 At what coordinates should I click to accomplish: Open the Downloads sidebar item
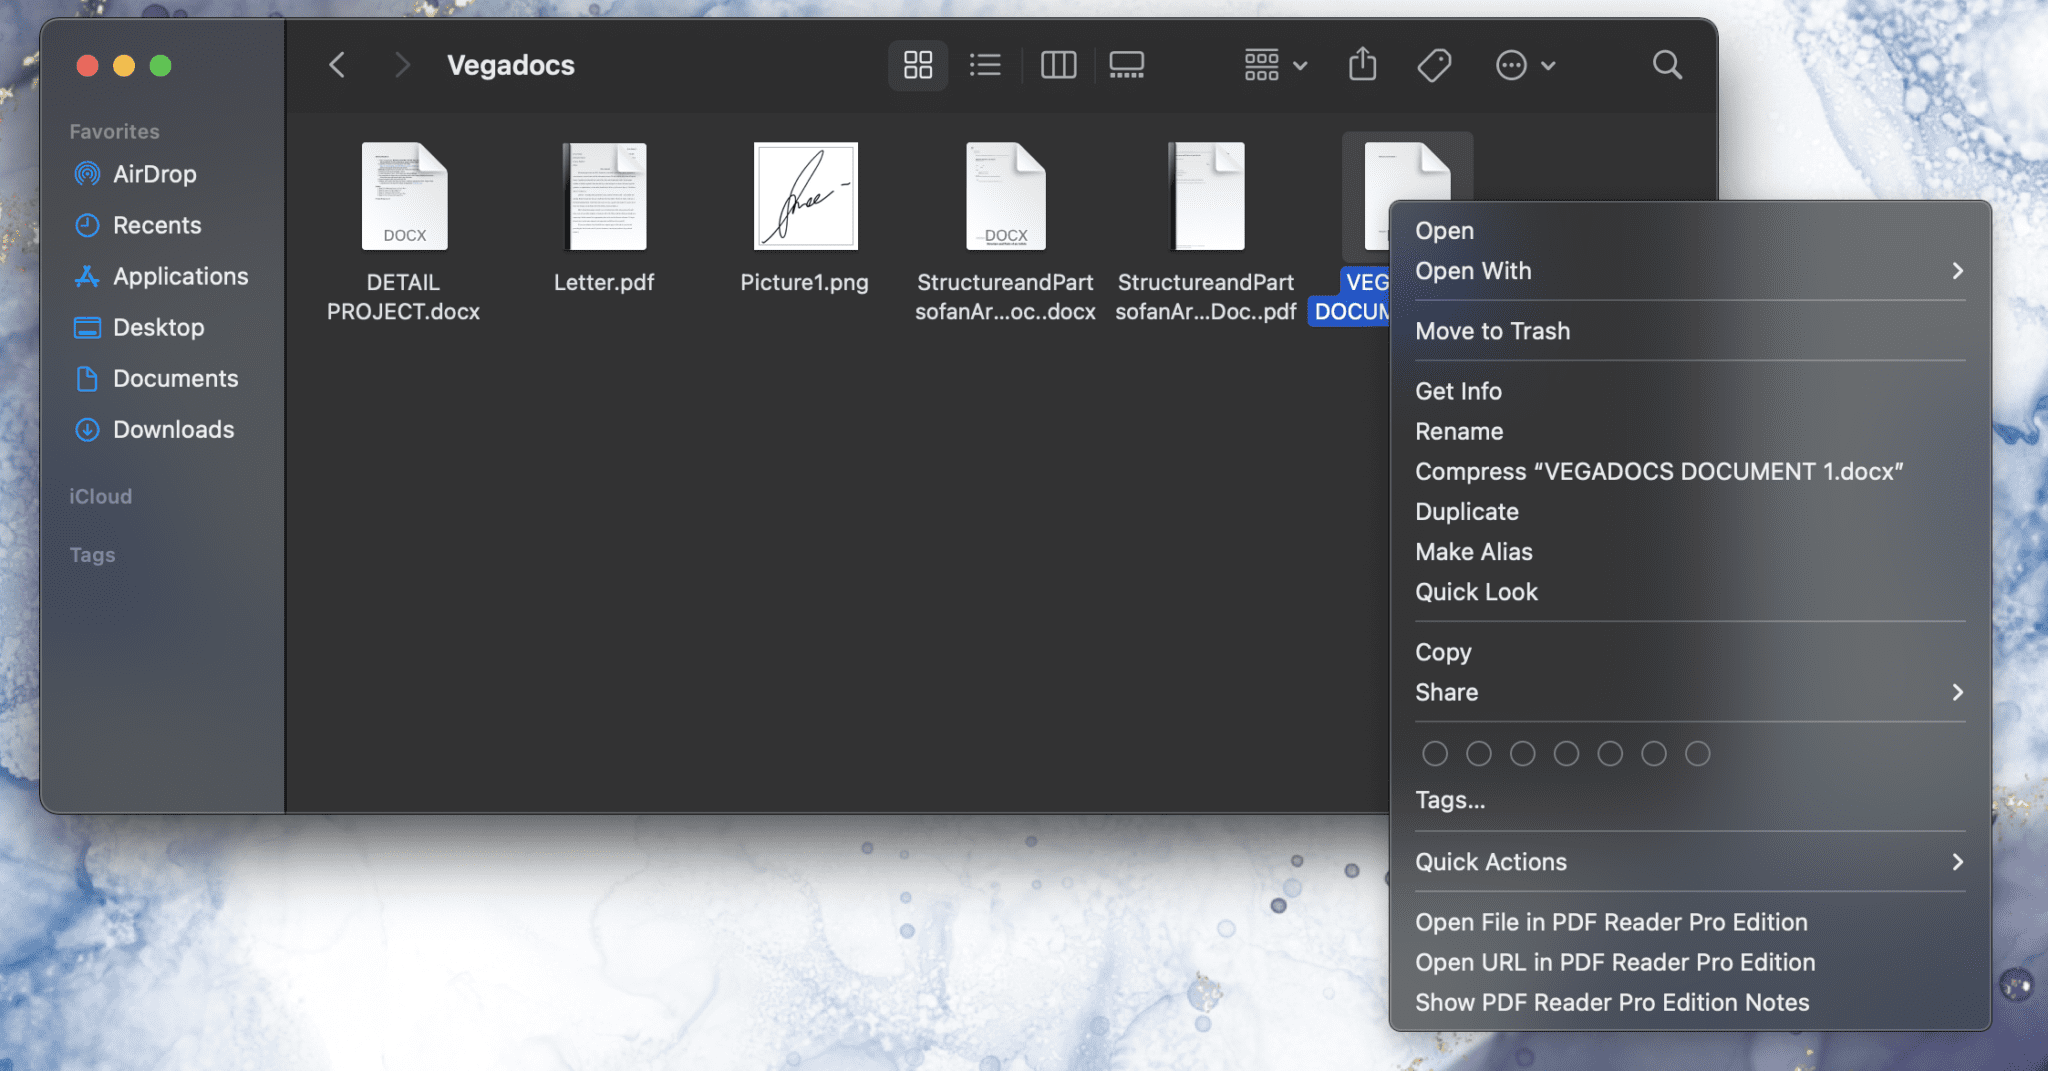(173, 429)
